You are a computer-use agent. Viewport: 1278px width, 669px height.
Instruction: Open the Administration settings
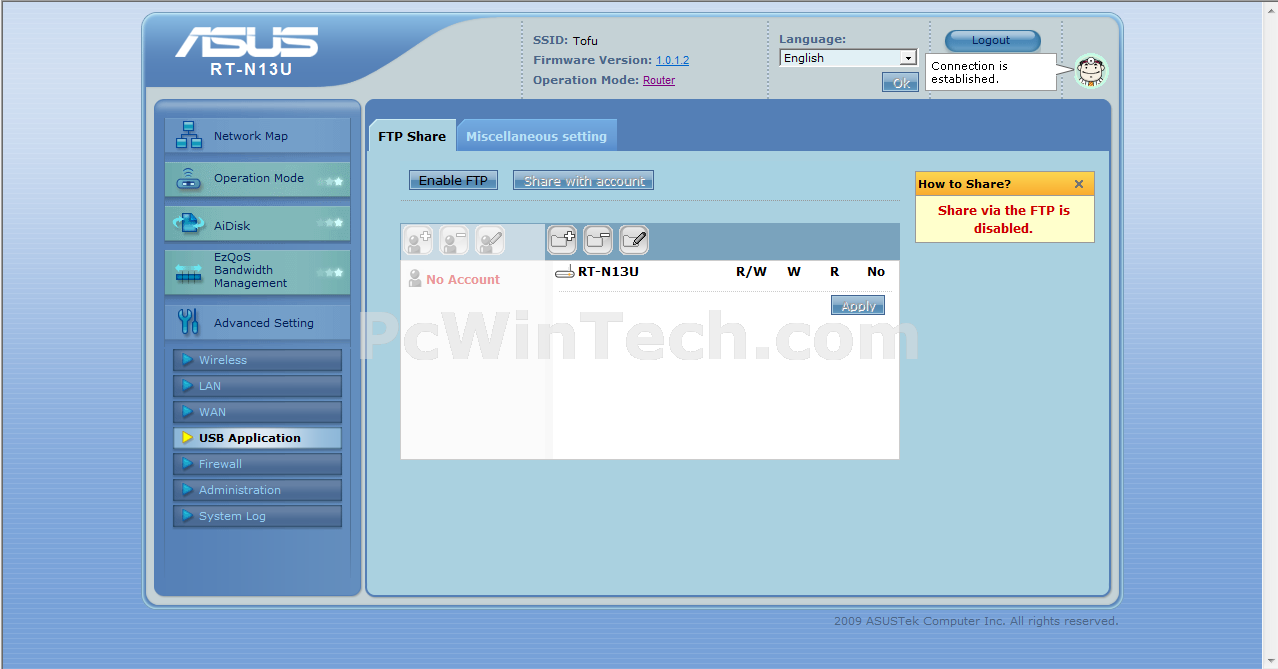(x=257, y=490)
